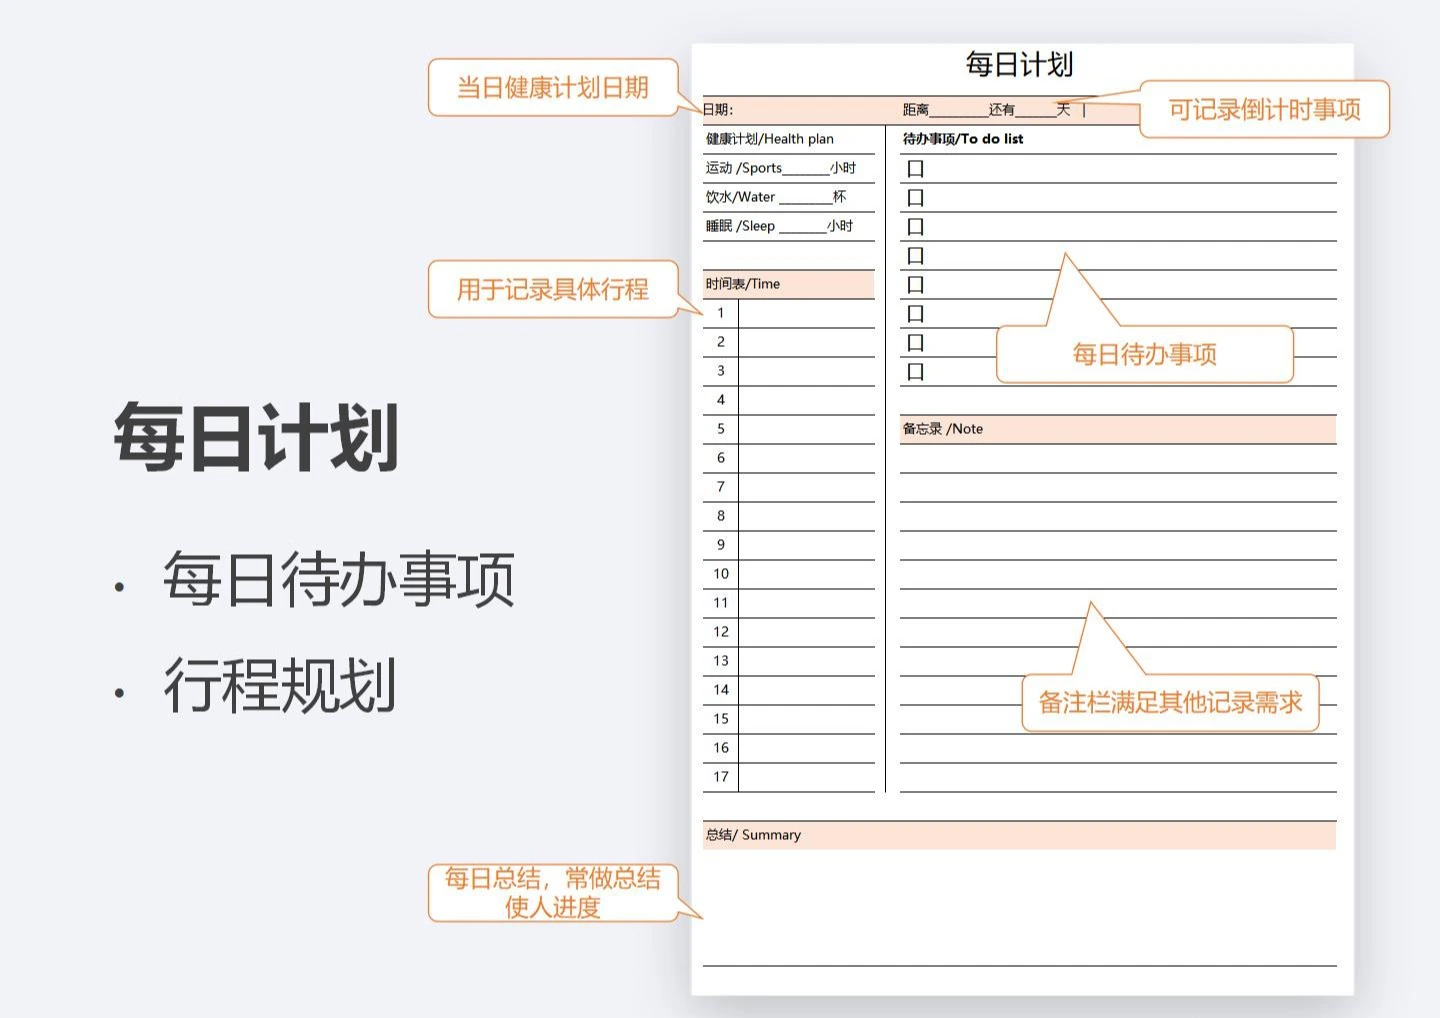Viewport: 1440px width, 1018px height.
Task: Select the 健康计划/Health plan header
Action: (x=768, y=139)
